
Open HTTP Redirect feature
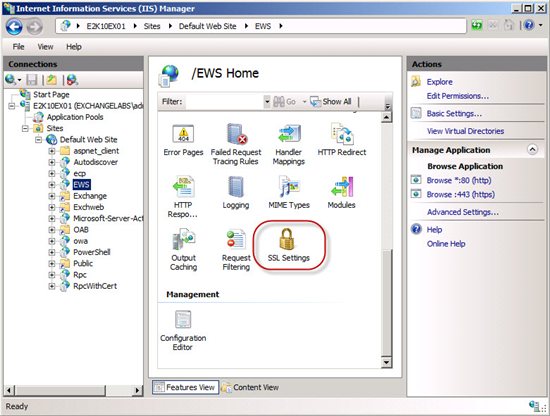[x=342, y=140]
